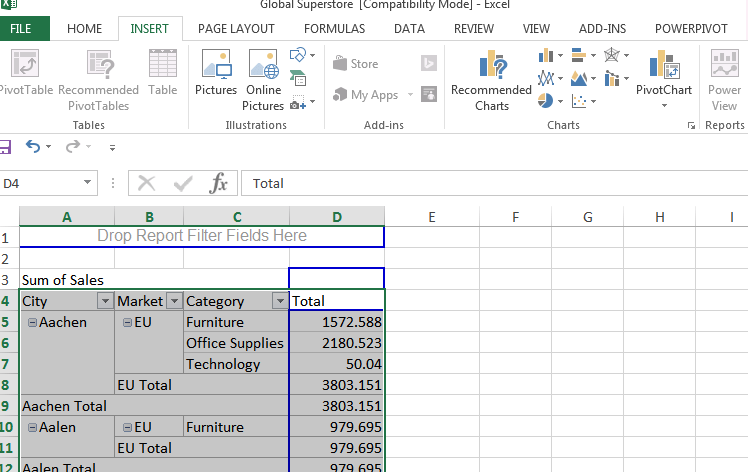The image size is (748, 472).
Task: Click in the formula bar showing Total
Action: [x=495, y=183]
